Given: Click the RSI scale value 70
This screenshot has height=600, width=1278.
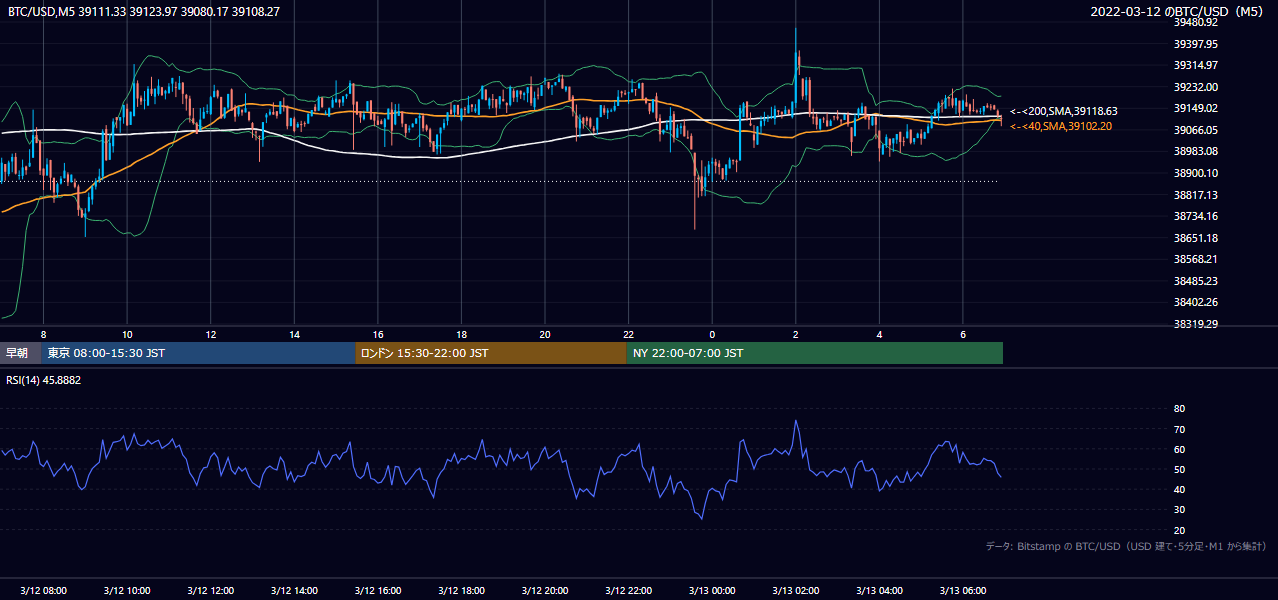Looking at the screenshot, I should point(1179,429).
